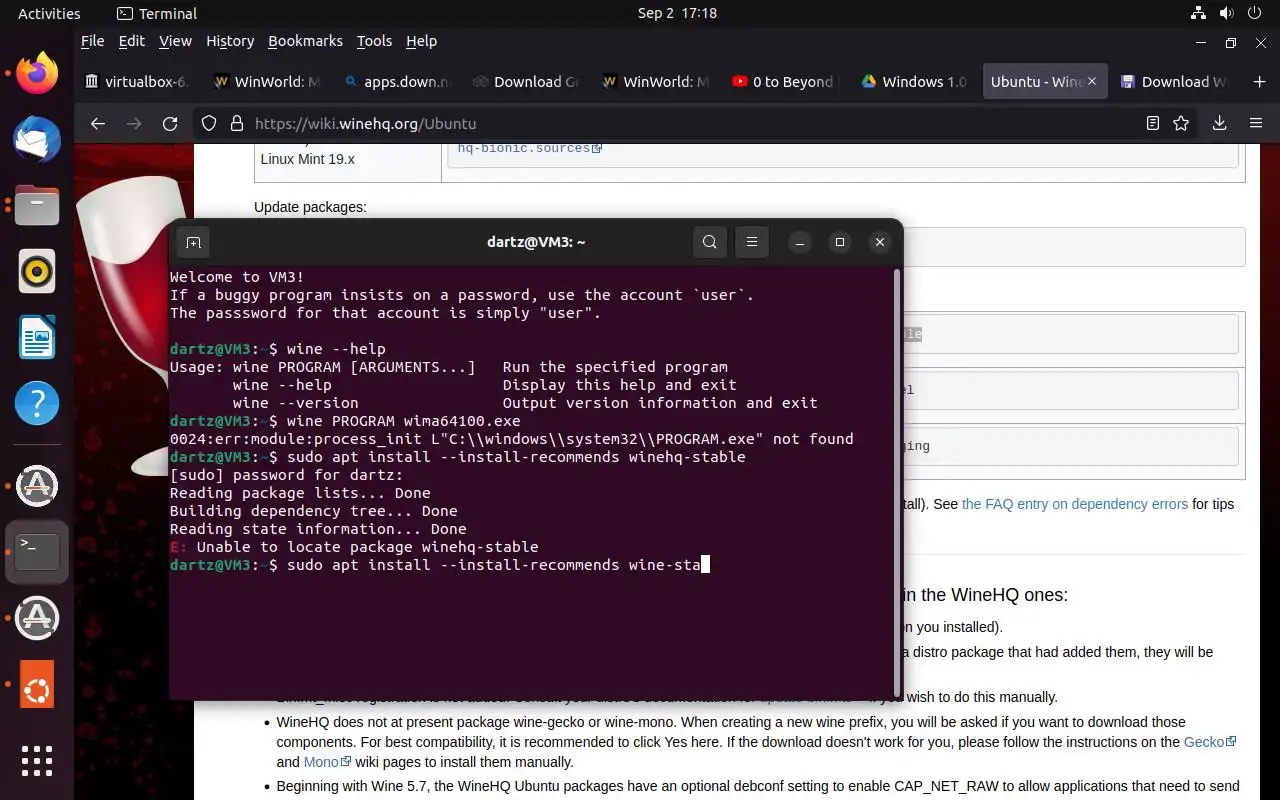Open the Mono wiki link
This screenshot has width=1280, height=800.
coord(327,762)
